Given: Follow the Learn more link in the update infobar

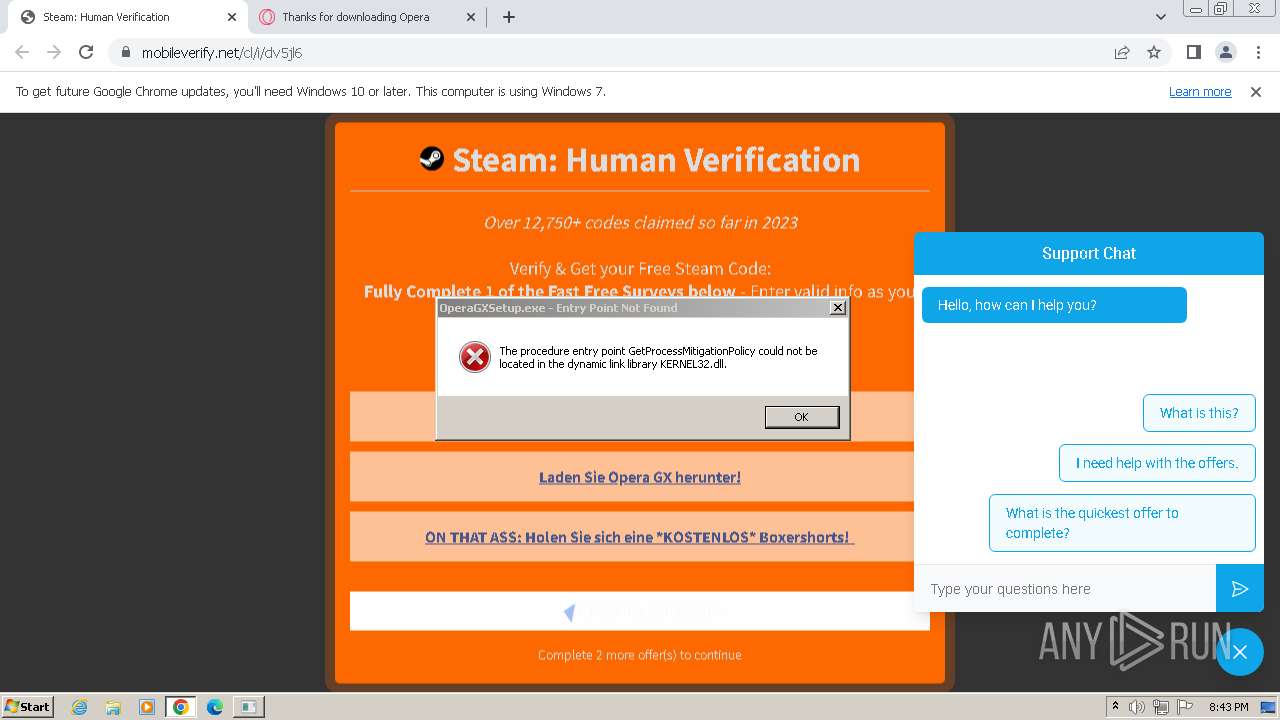Looking at the screenshot, I should [1200, 92].
